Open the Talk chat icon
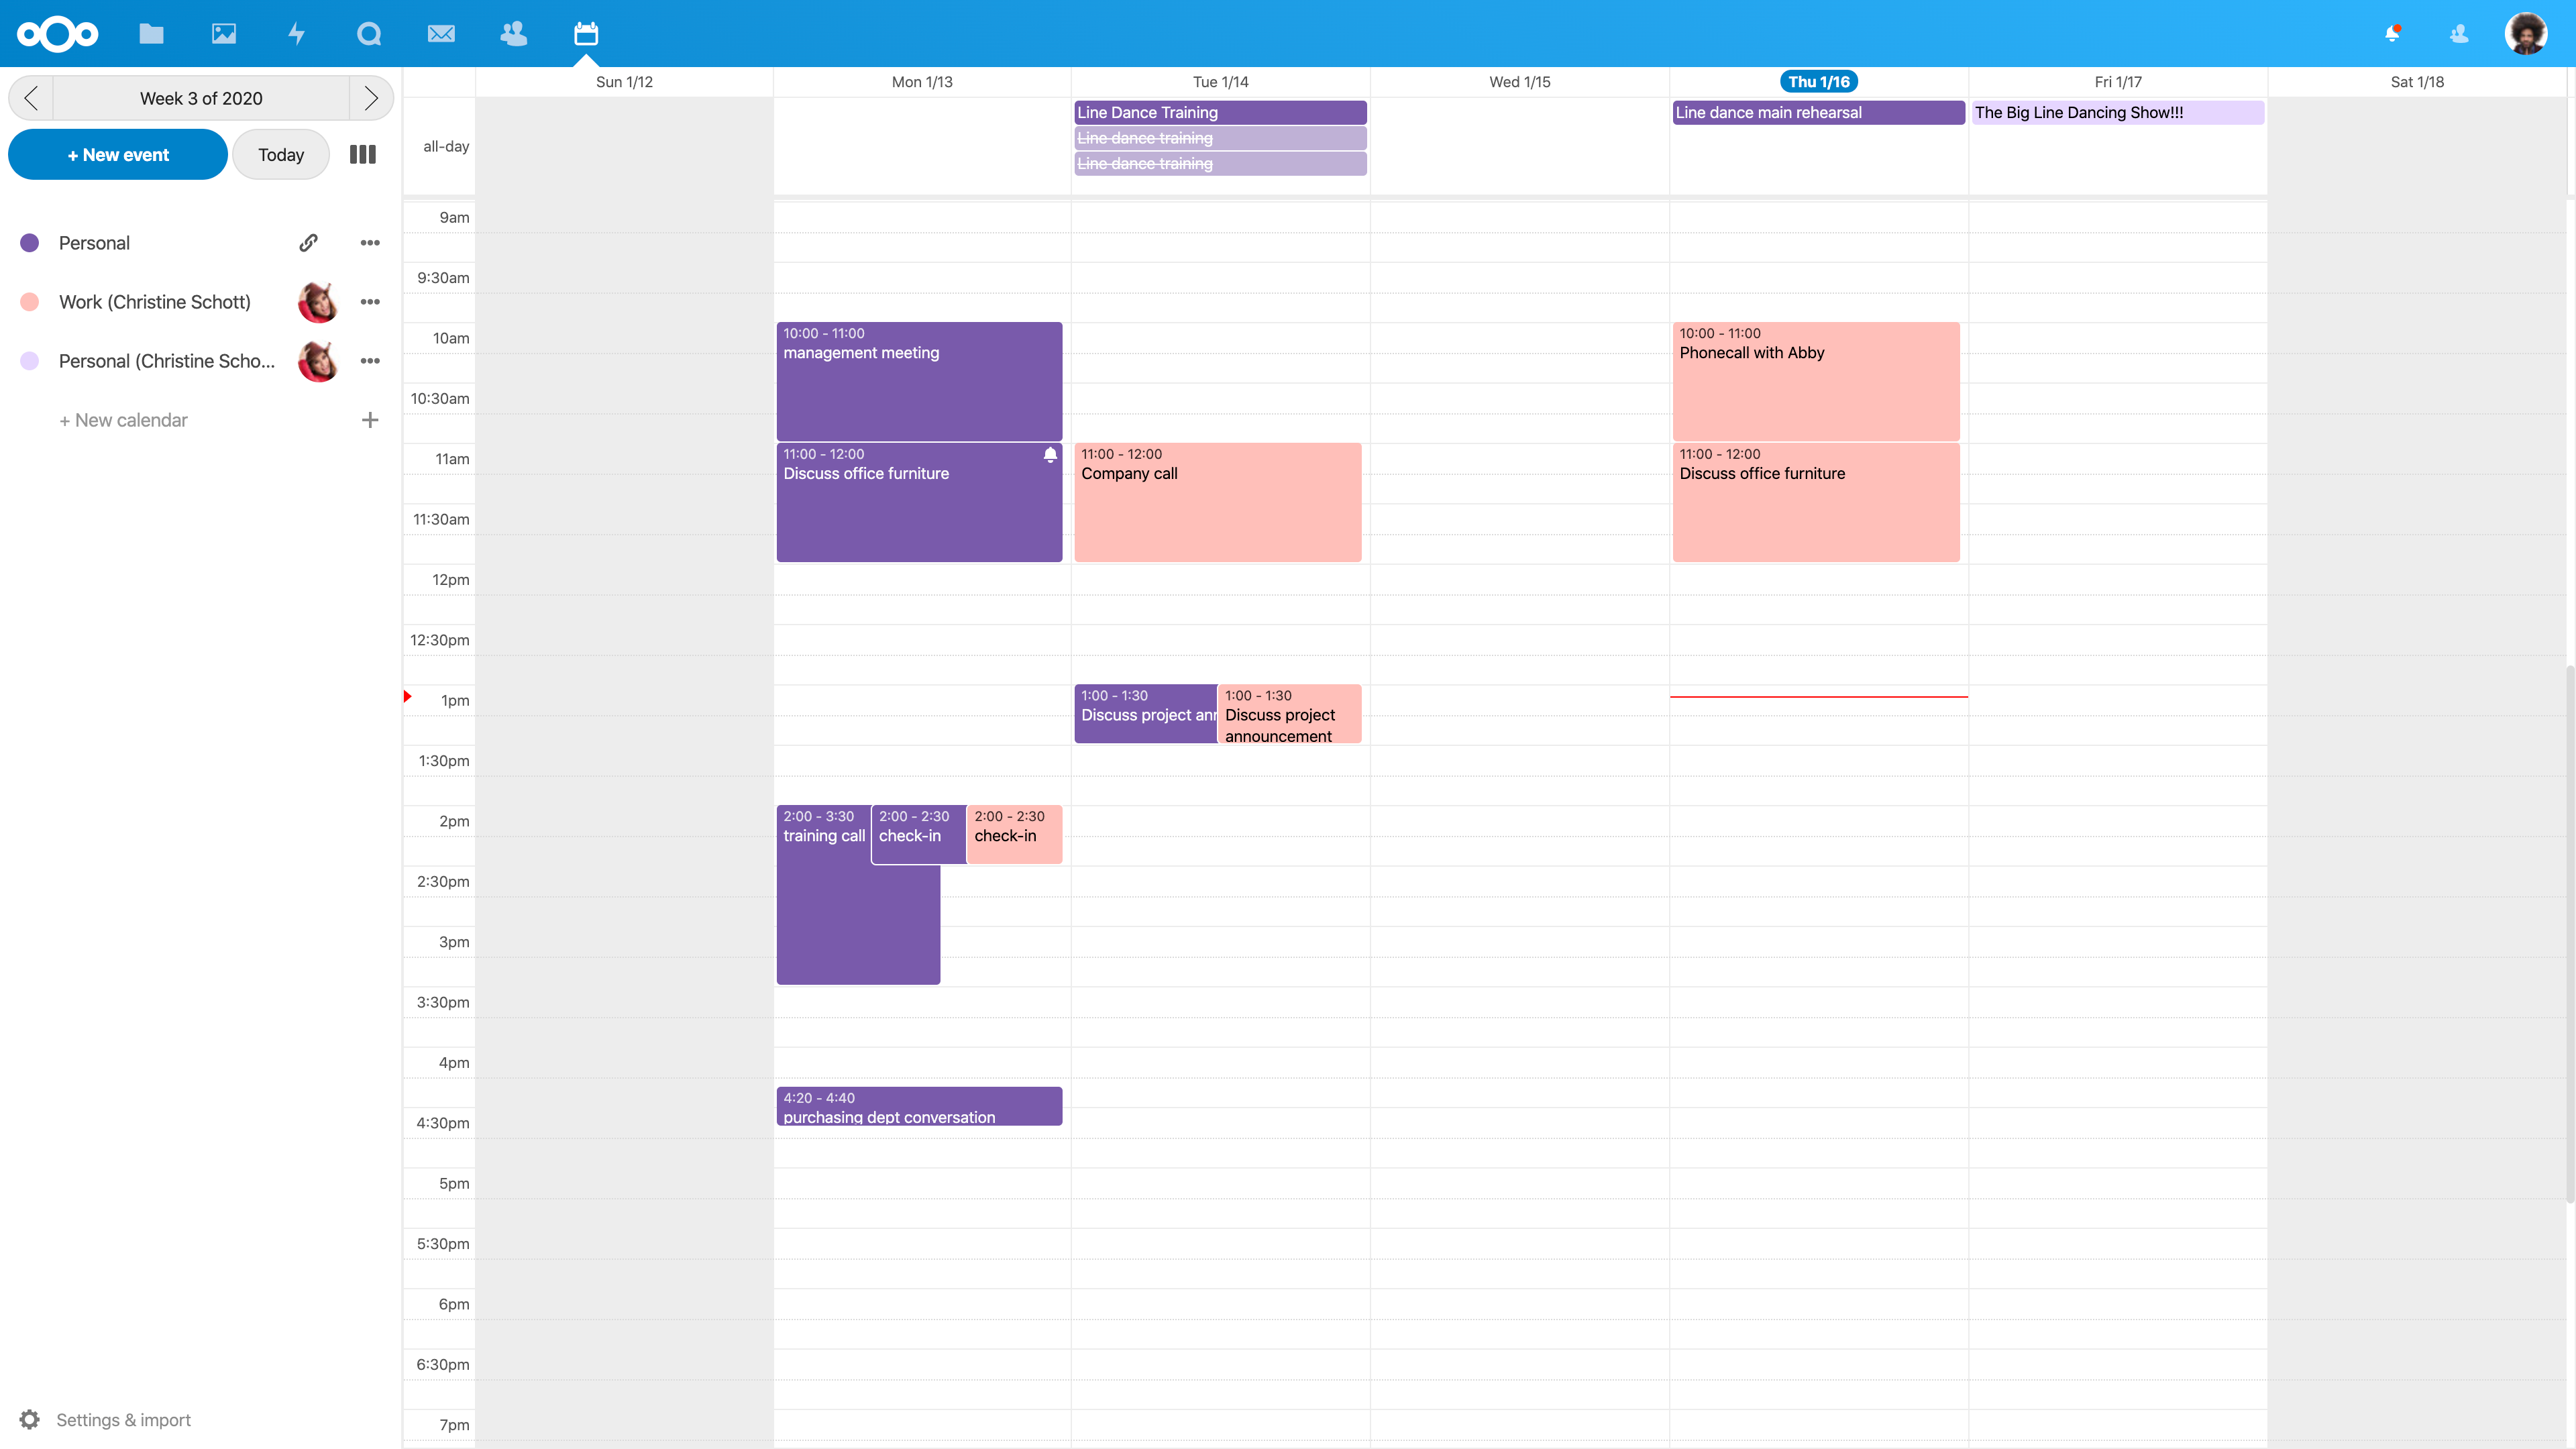The image size is (2576, 1449). tap(369, 34)
